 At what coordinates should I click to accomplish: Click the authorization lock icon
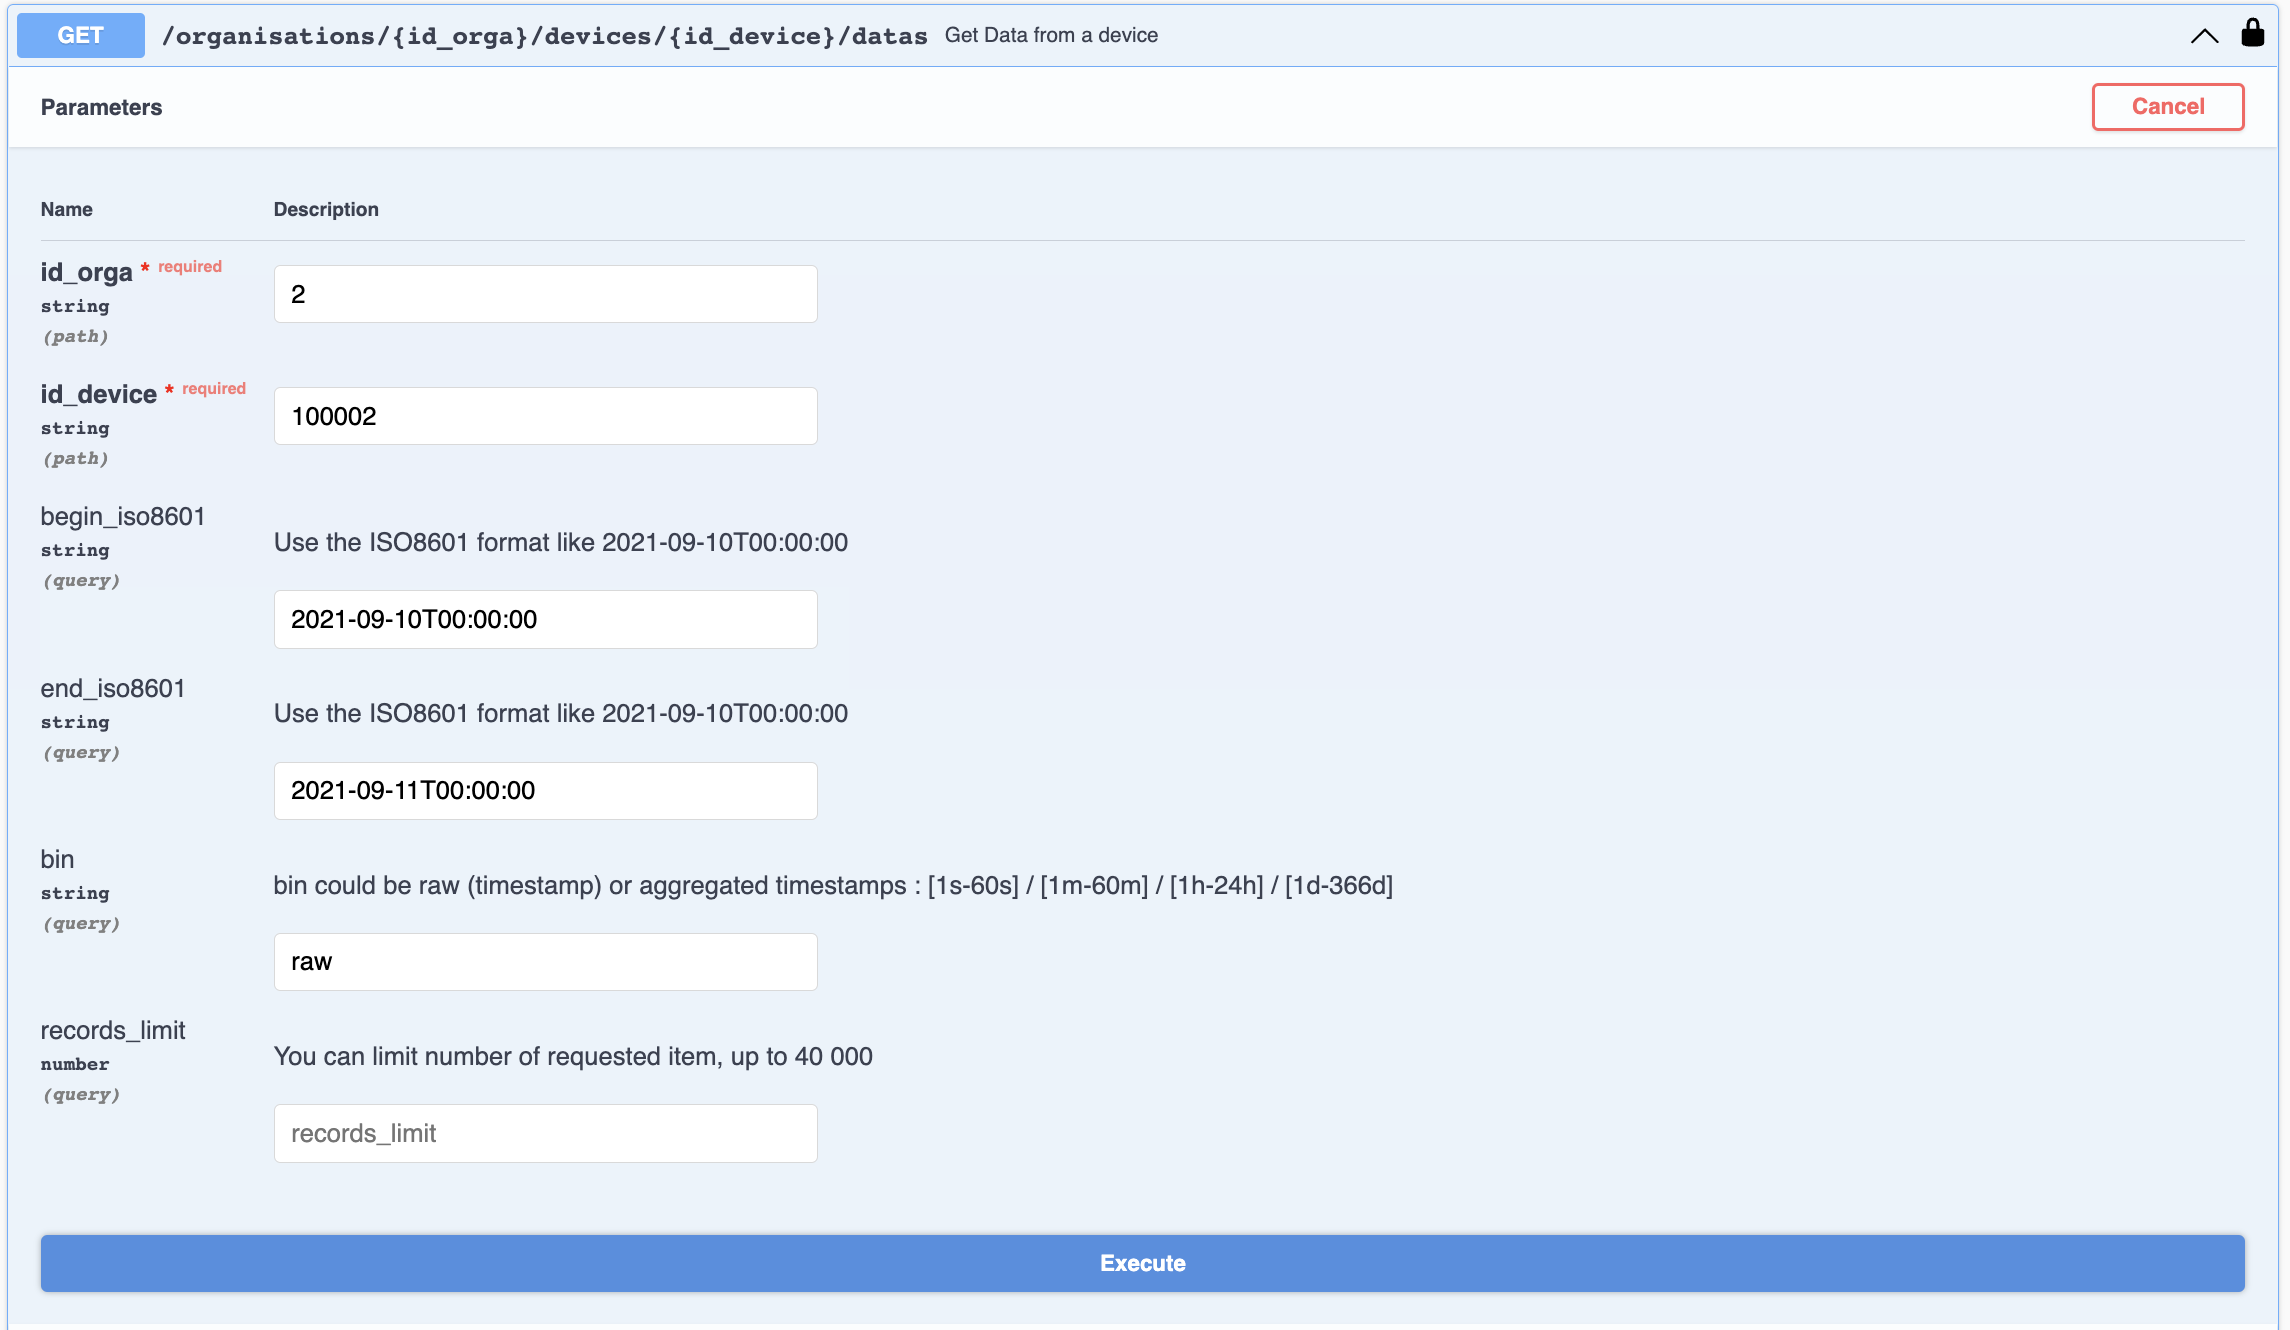tap(2252, 33)
